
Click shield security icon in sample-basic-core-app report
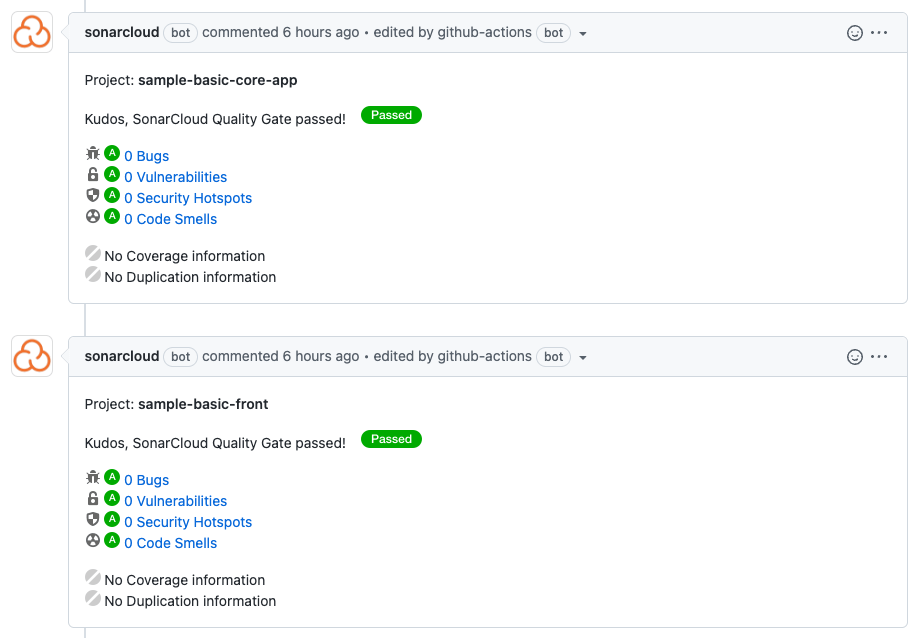coord(92,195)
